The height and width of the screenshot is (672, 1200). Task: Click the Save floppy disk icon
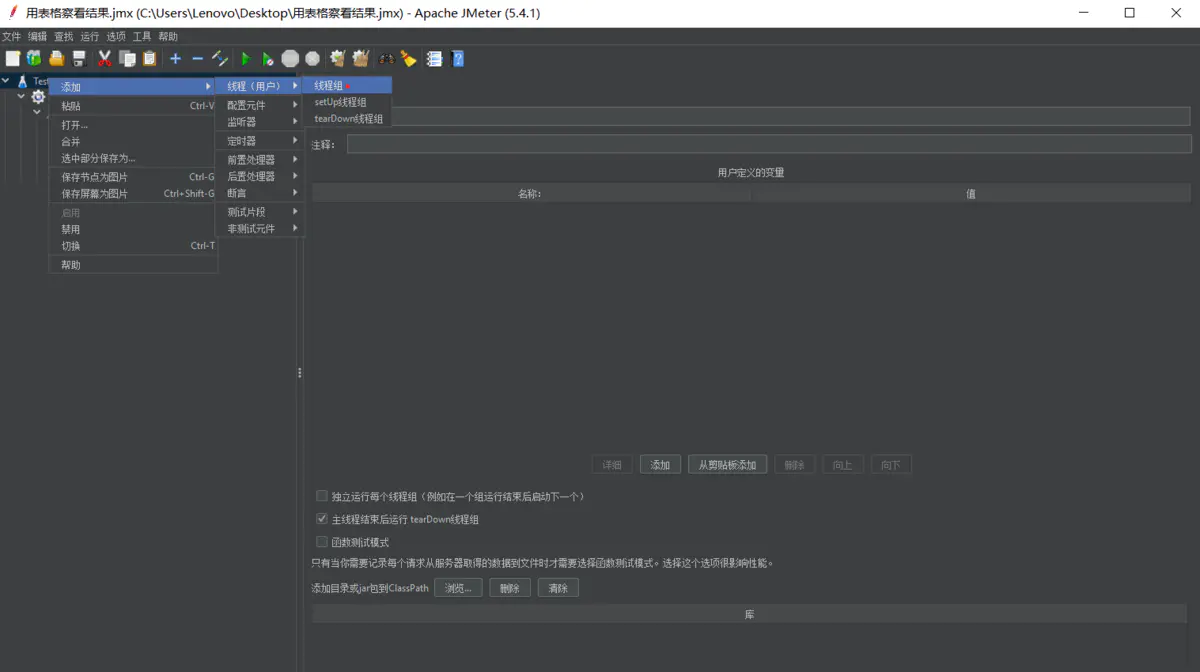tap(79, 59)
